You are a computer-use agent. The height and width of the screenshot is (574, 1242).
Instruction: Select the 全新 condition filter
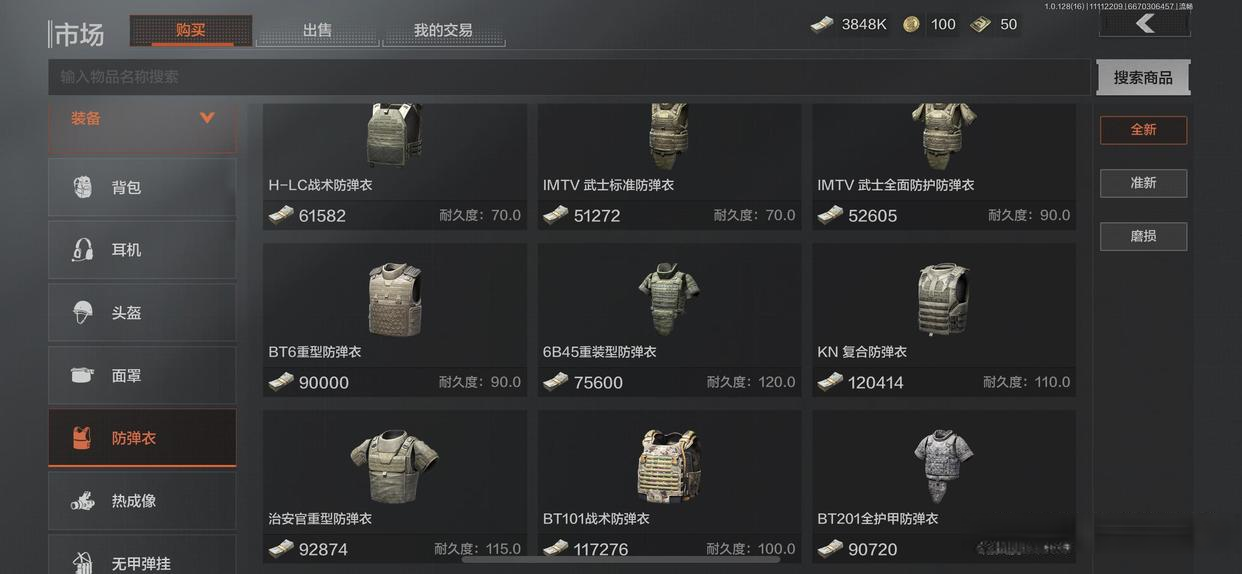[1143, 130]
